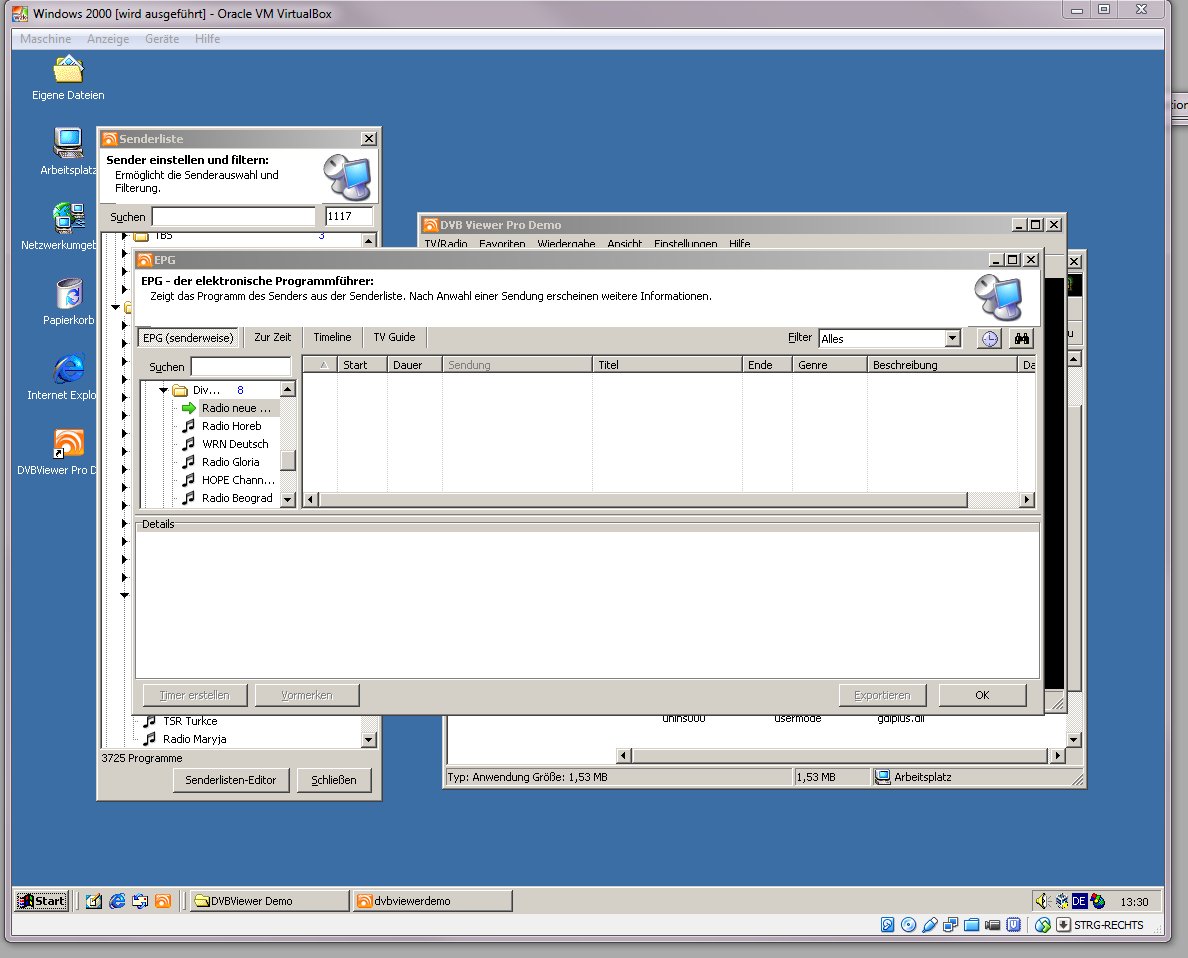Click the music note icon beside Radio Beograd
The width and height of the screenshot is (1188, 958).
click(x=189, y=498)
